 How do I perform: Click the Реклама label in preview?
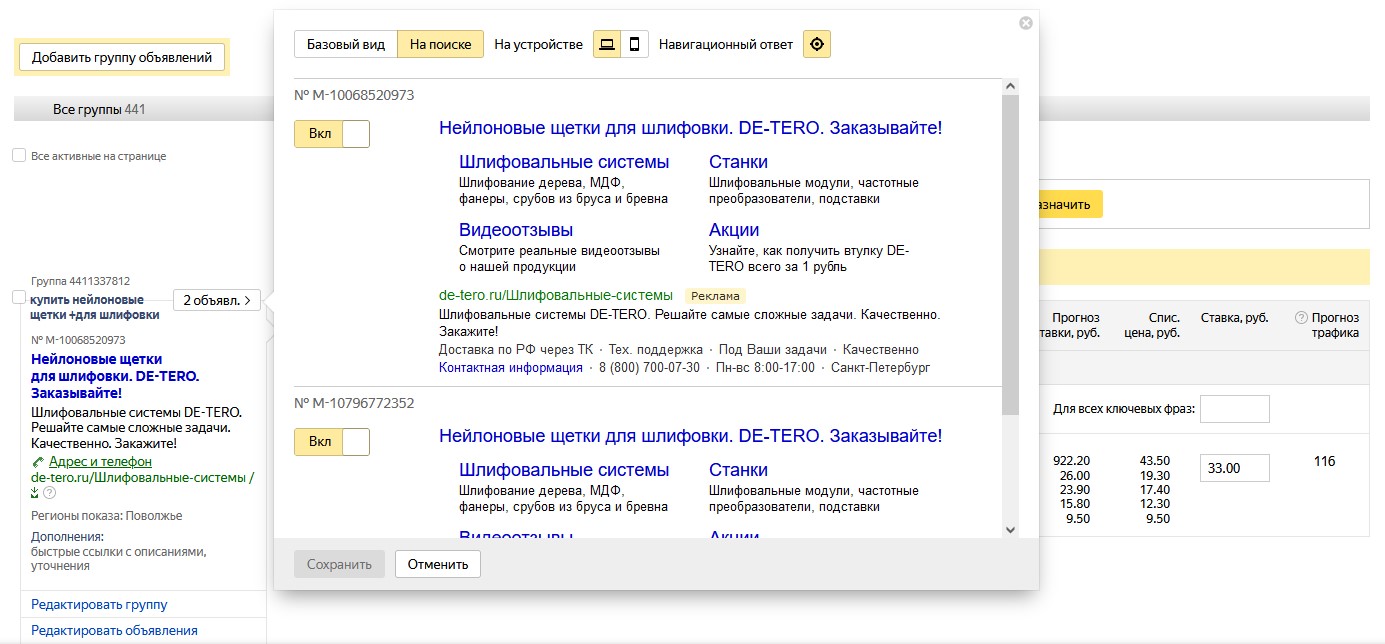(x=715, y=296)
